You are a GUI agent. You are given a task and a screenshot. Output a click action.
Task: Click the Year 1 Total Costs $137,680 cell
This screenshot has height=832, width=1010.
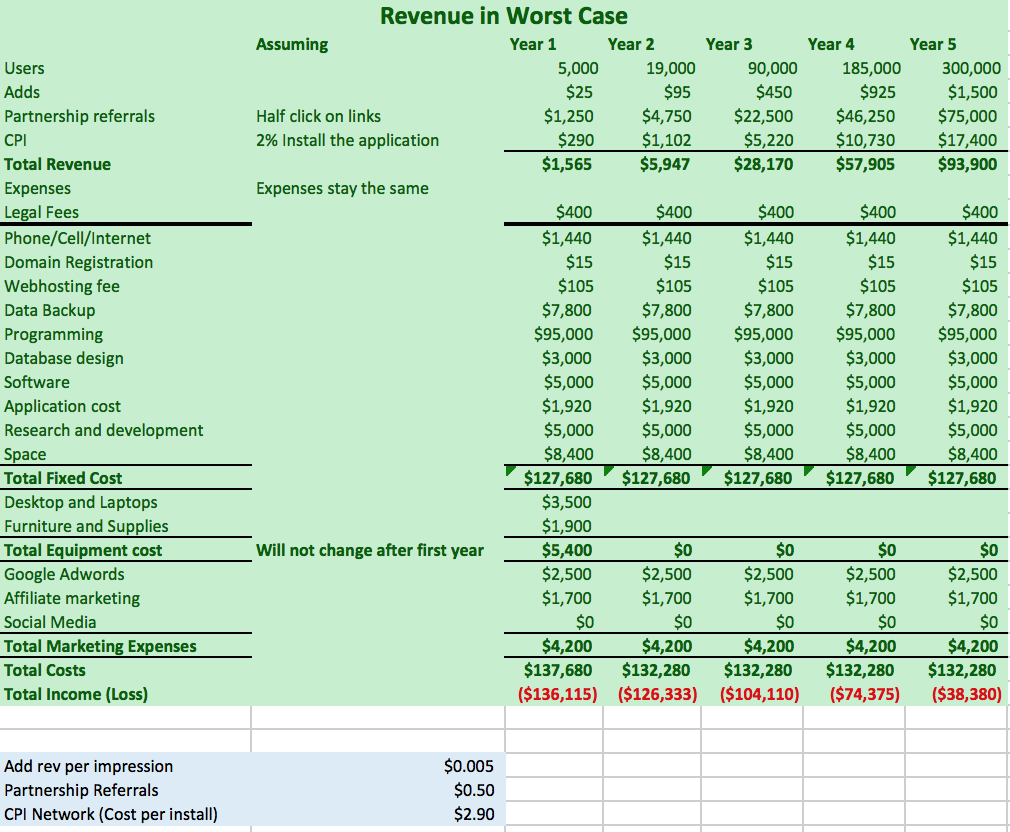(558, 670)
